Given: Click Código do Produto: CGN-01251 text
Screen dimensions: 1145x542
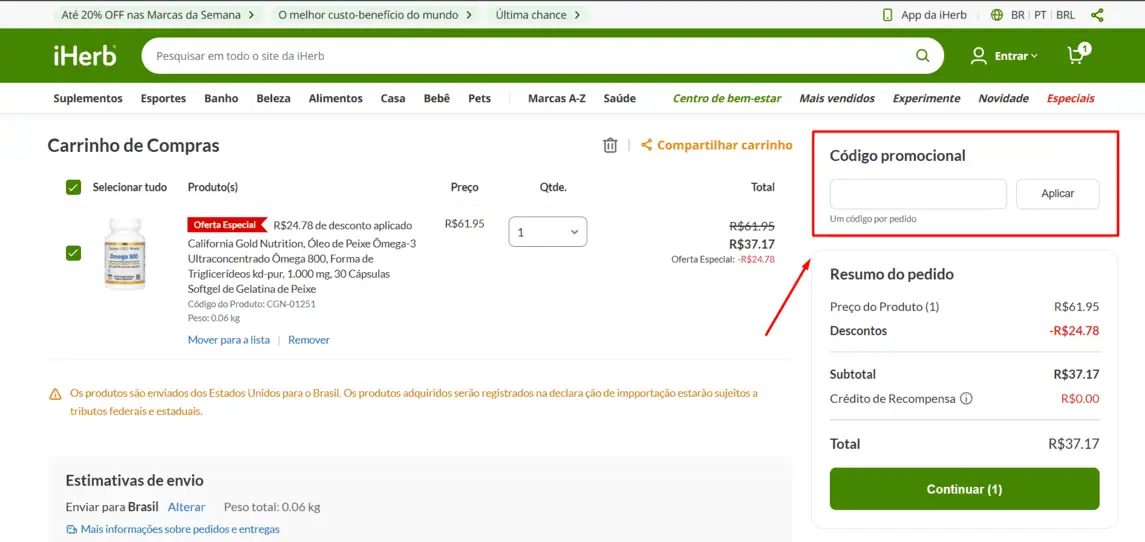Looking at the screenshot, I should coord(251,304).
